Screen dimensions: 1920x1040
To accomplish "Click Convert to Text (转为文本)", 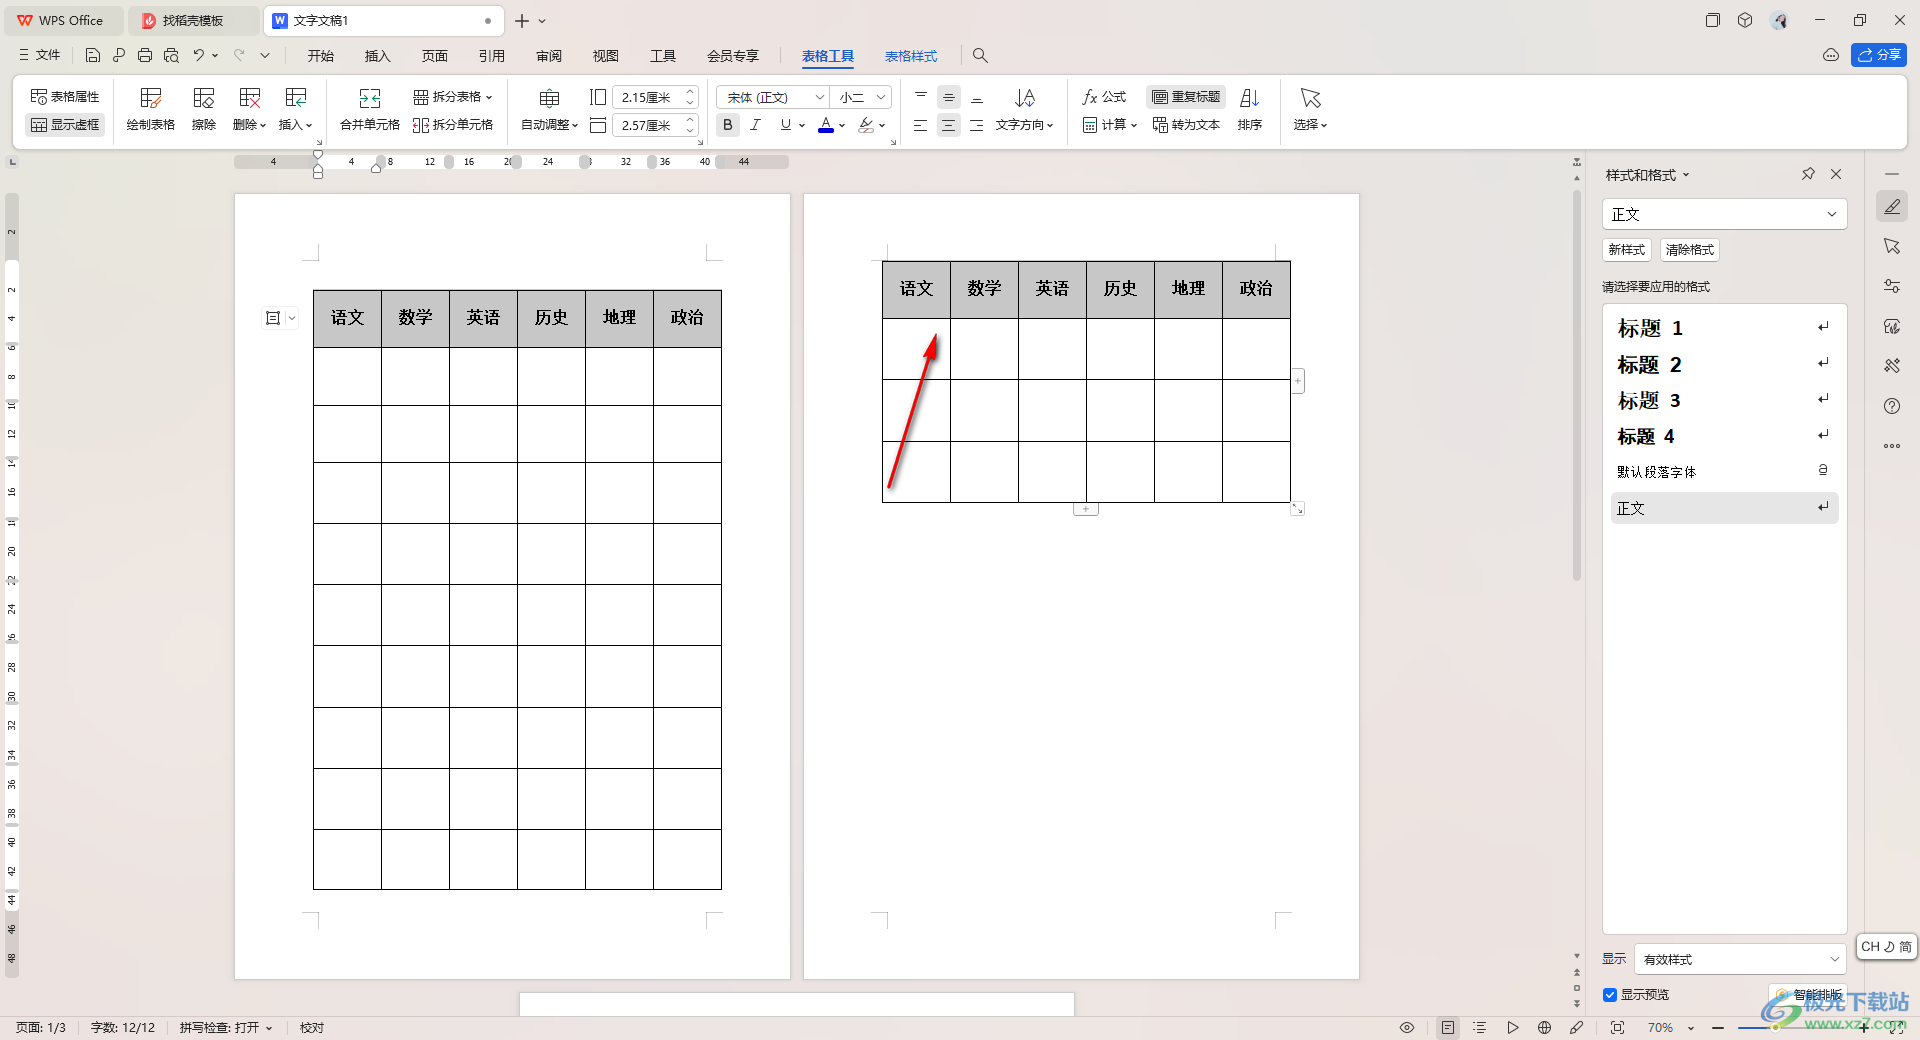I will pos(1186,125).
